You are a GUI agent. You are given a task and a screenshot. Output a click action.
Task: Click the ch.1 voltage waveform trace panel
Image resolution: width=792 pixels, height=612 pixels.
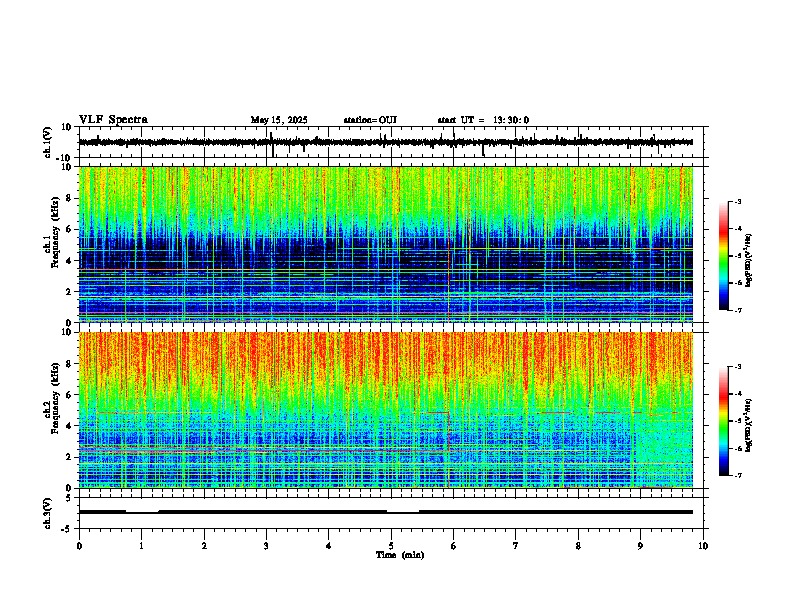(391, 142)
